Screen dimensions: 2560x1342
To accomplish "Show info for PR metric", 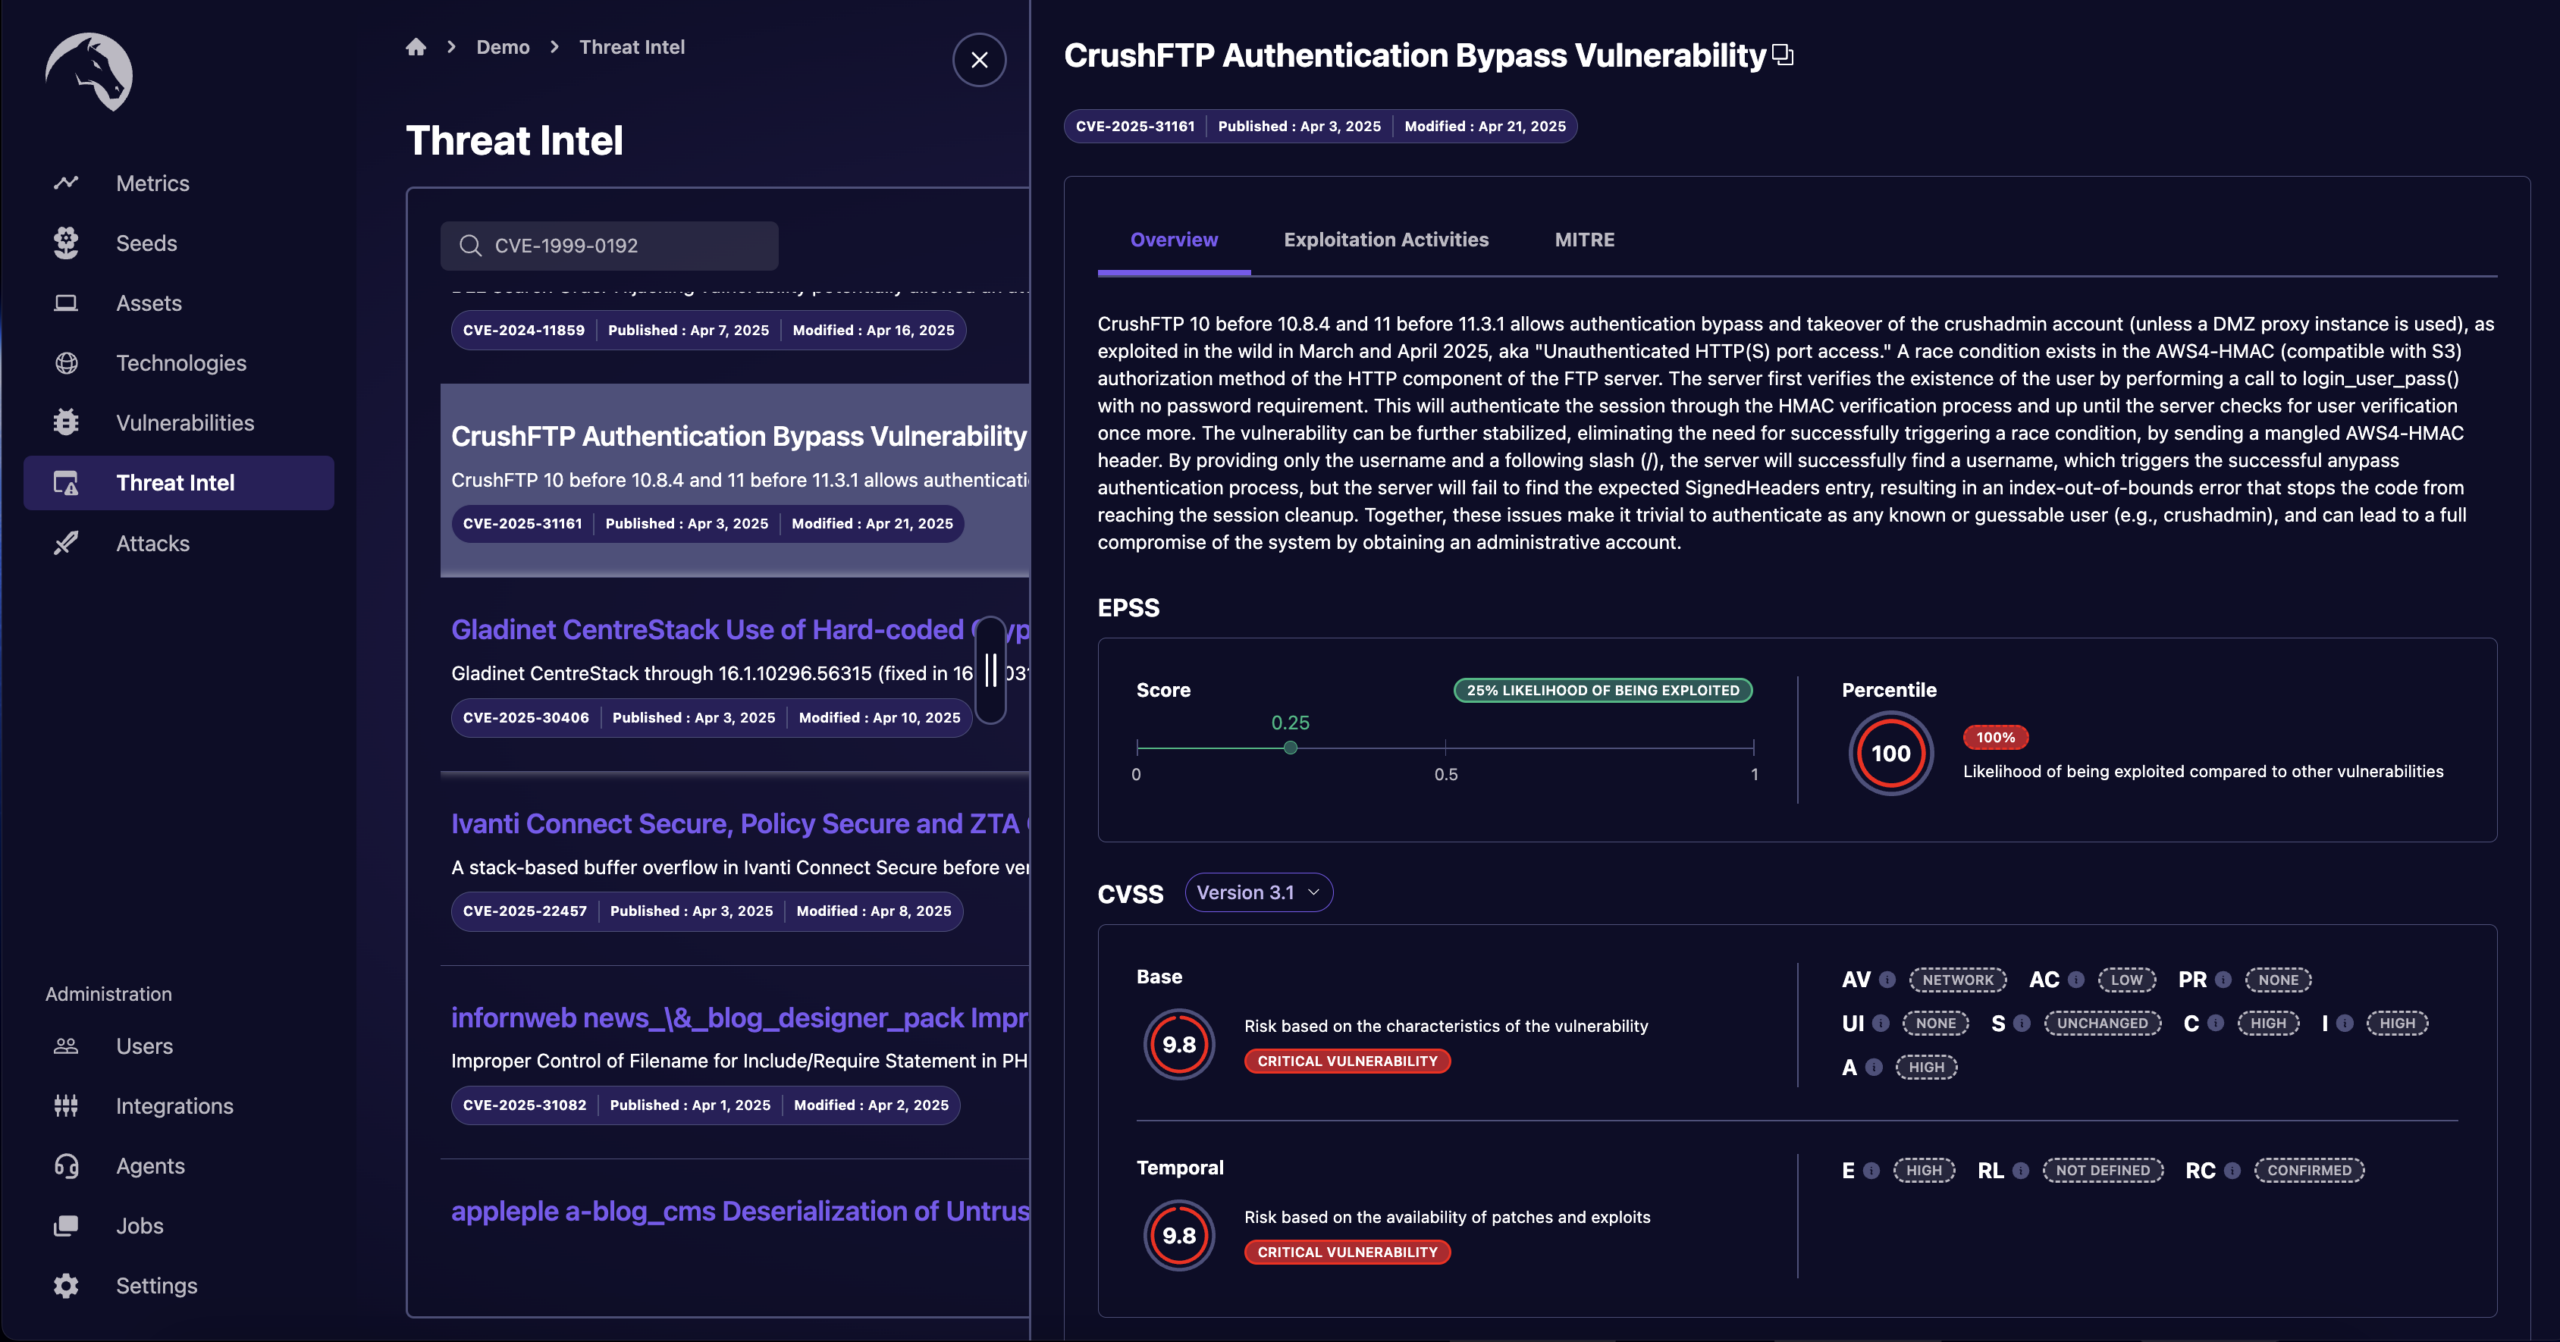I will click(x=2223, y=980).
